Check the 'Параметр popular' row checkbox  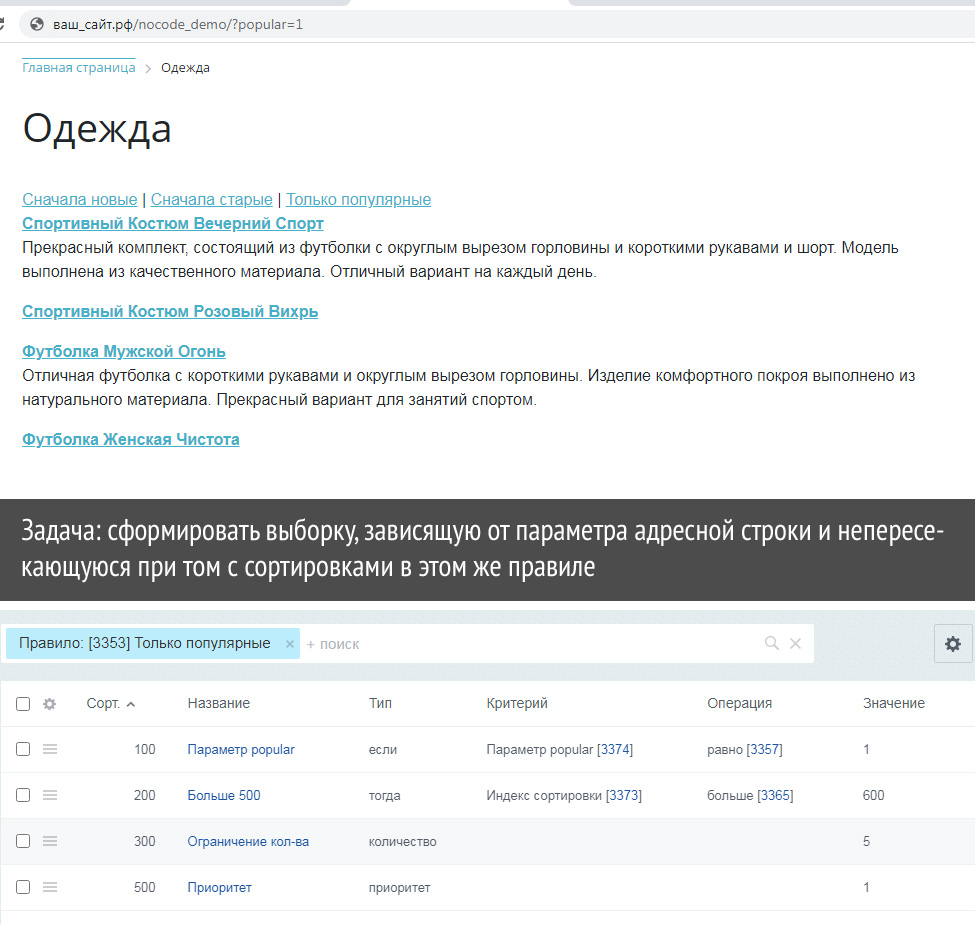point(23,749)
